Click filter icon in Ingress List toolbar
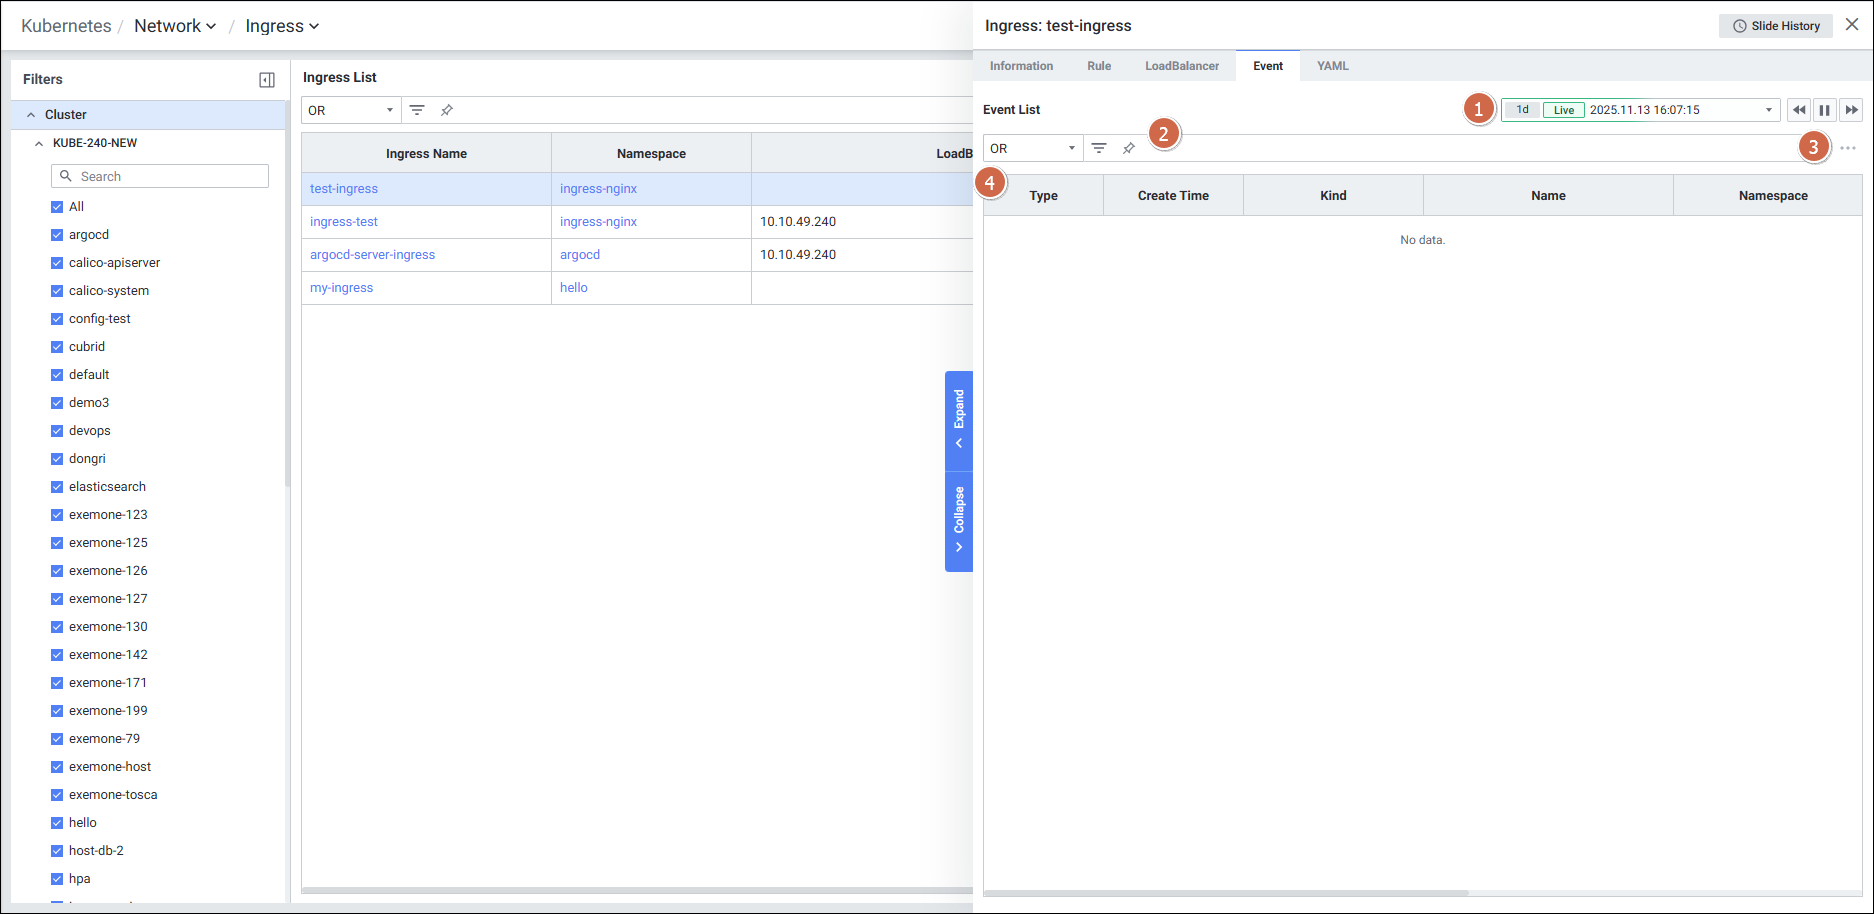1874x914 pixels. tap(417, 110)
